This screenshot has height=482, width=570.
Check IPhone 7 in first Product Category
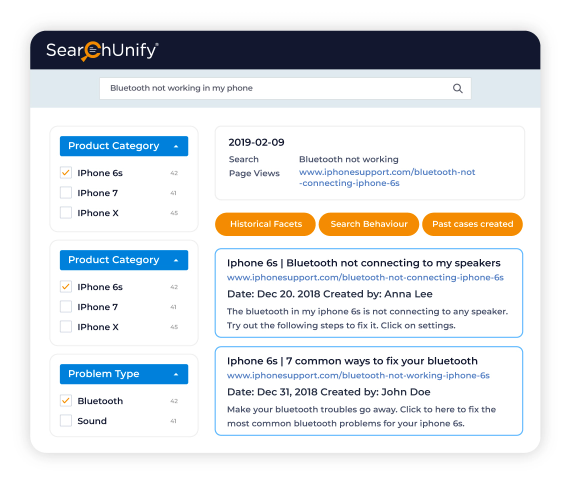(x=66, y=193)
